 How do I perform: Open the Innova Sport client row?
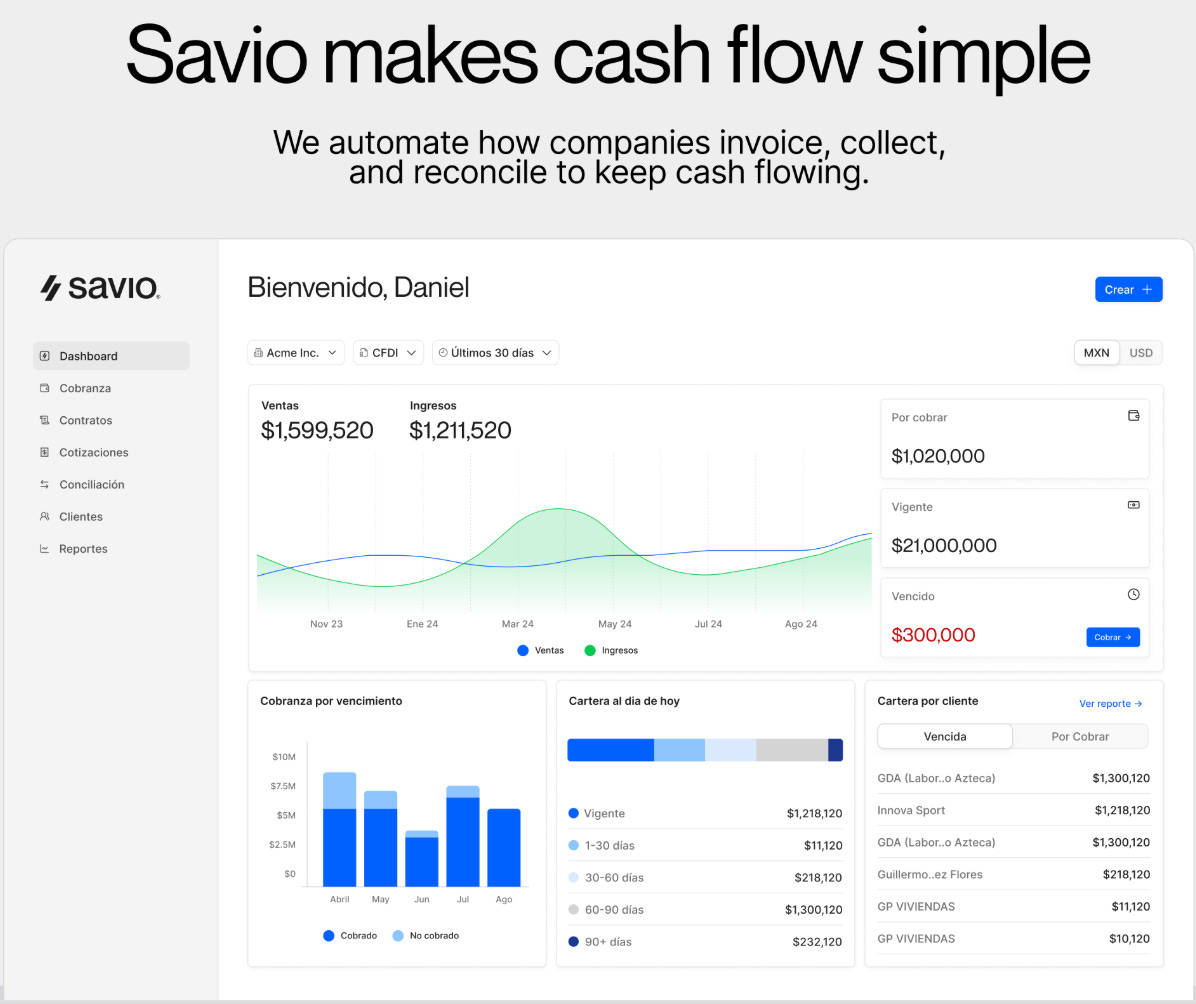point(1014,810)
